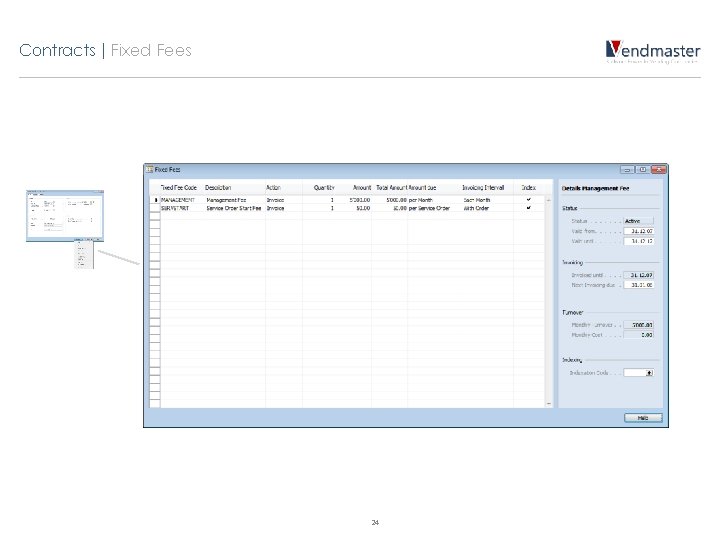The image size is (720, 540).
Task: Click the Monthly Turnover amount field
Action: [638, 325]
